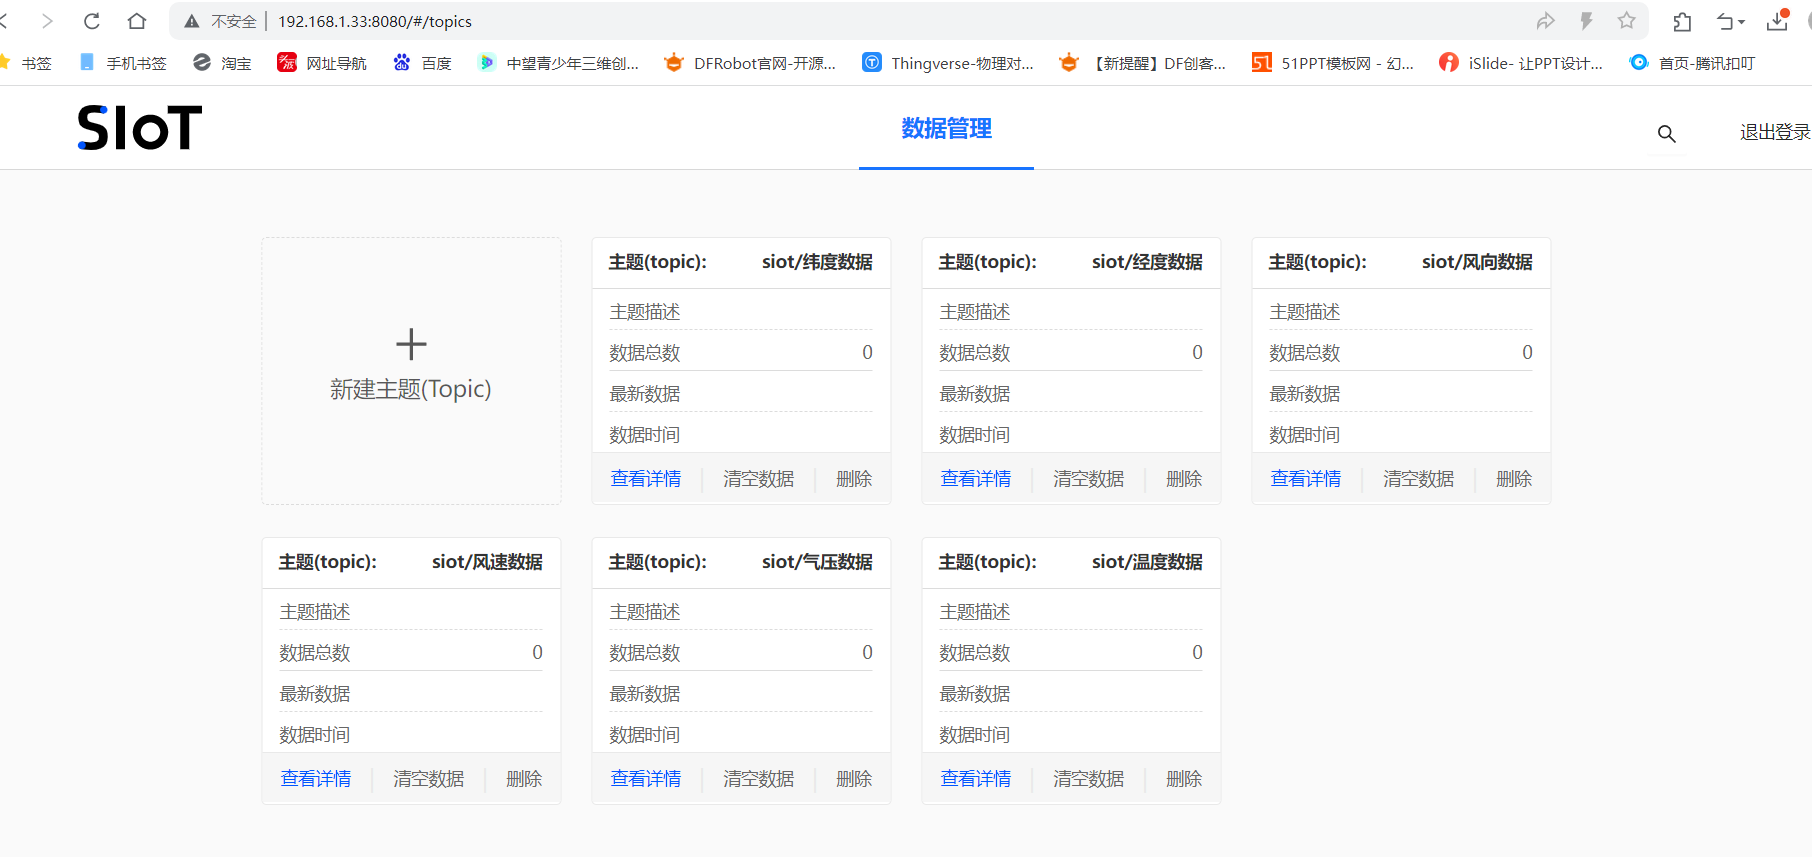View details of siot/风向数据 topic

(1306, 479)
